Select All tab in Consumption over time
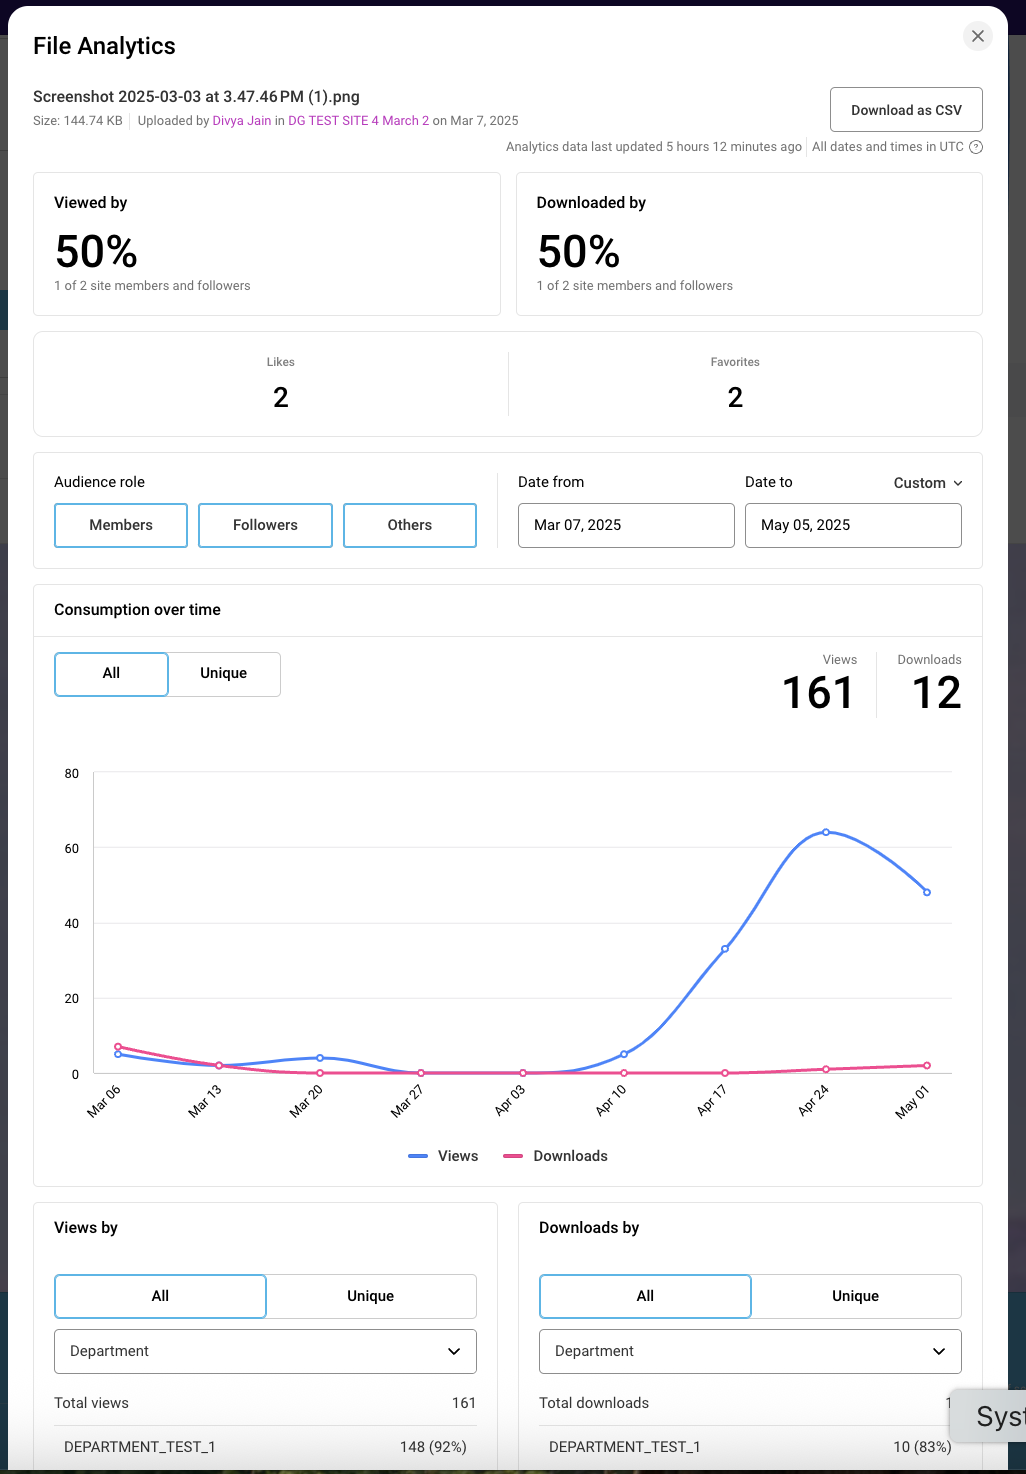Viewport: 1026px width, 1474px height. 111,674
